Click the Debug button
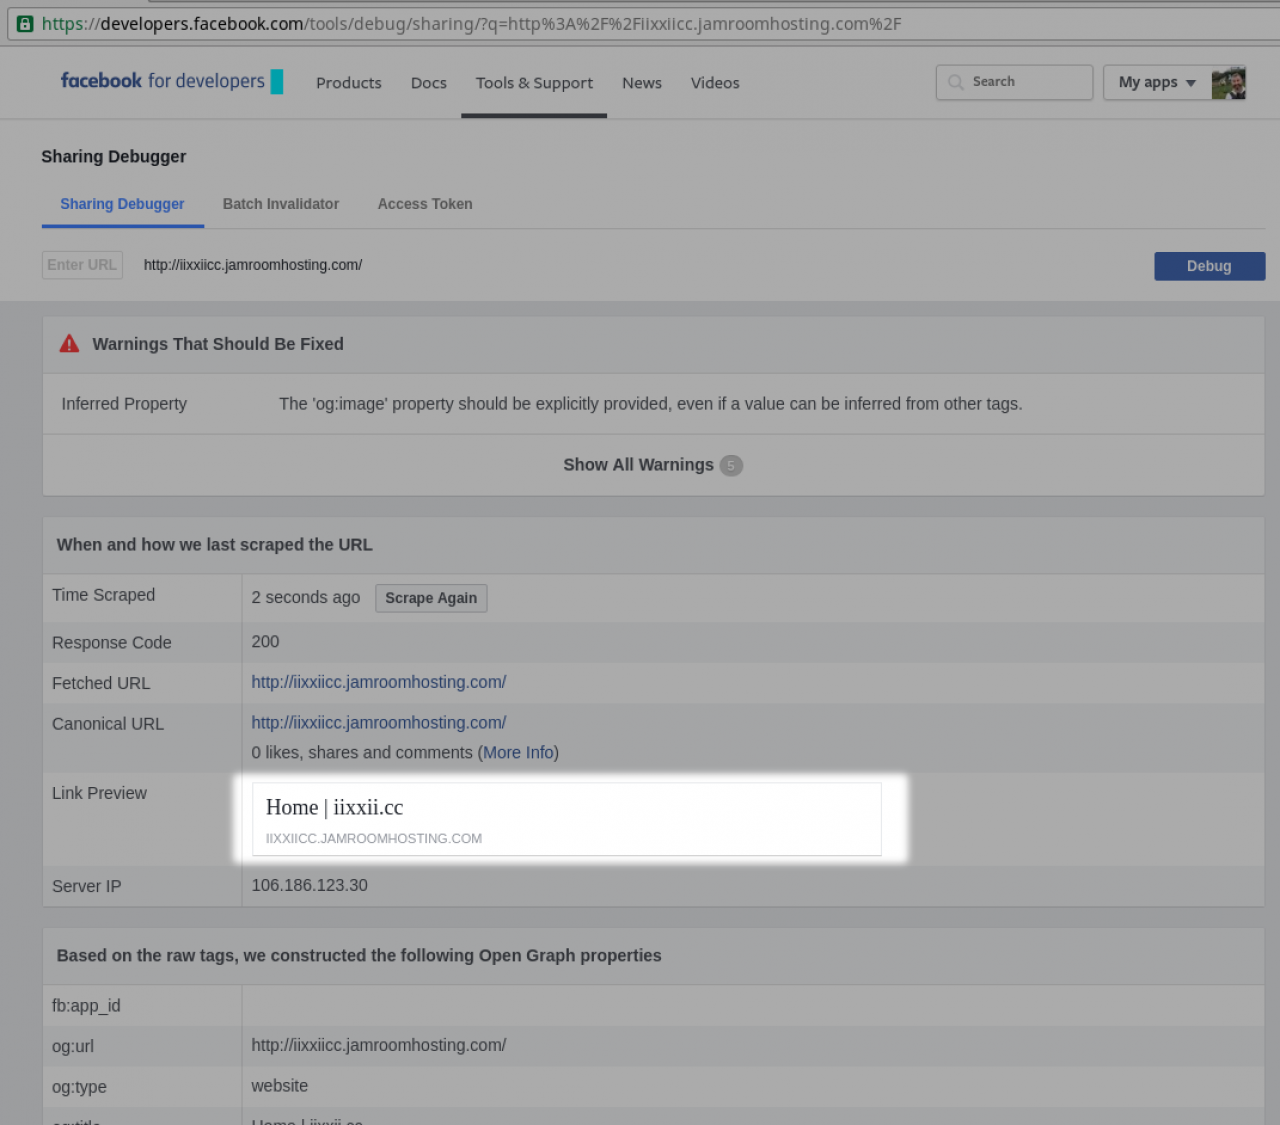The height and width of the screenshot is (1125, 1280). tap(1210, 266)
